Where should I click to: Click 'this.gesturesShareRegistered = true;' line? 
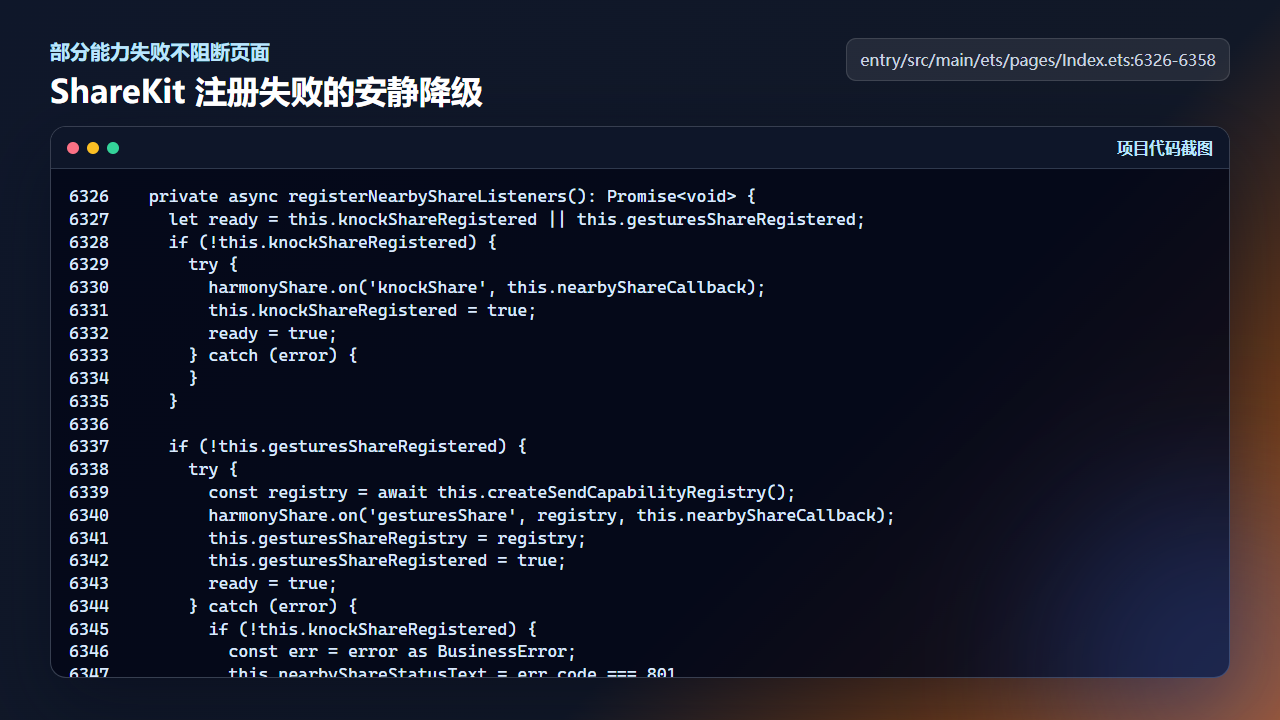pos(387,560)
